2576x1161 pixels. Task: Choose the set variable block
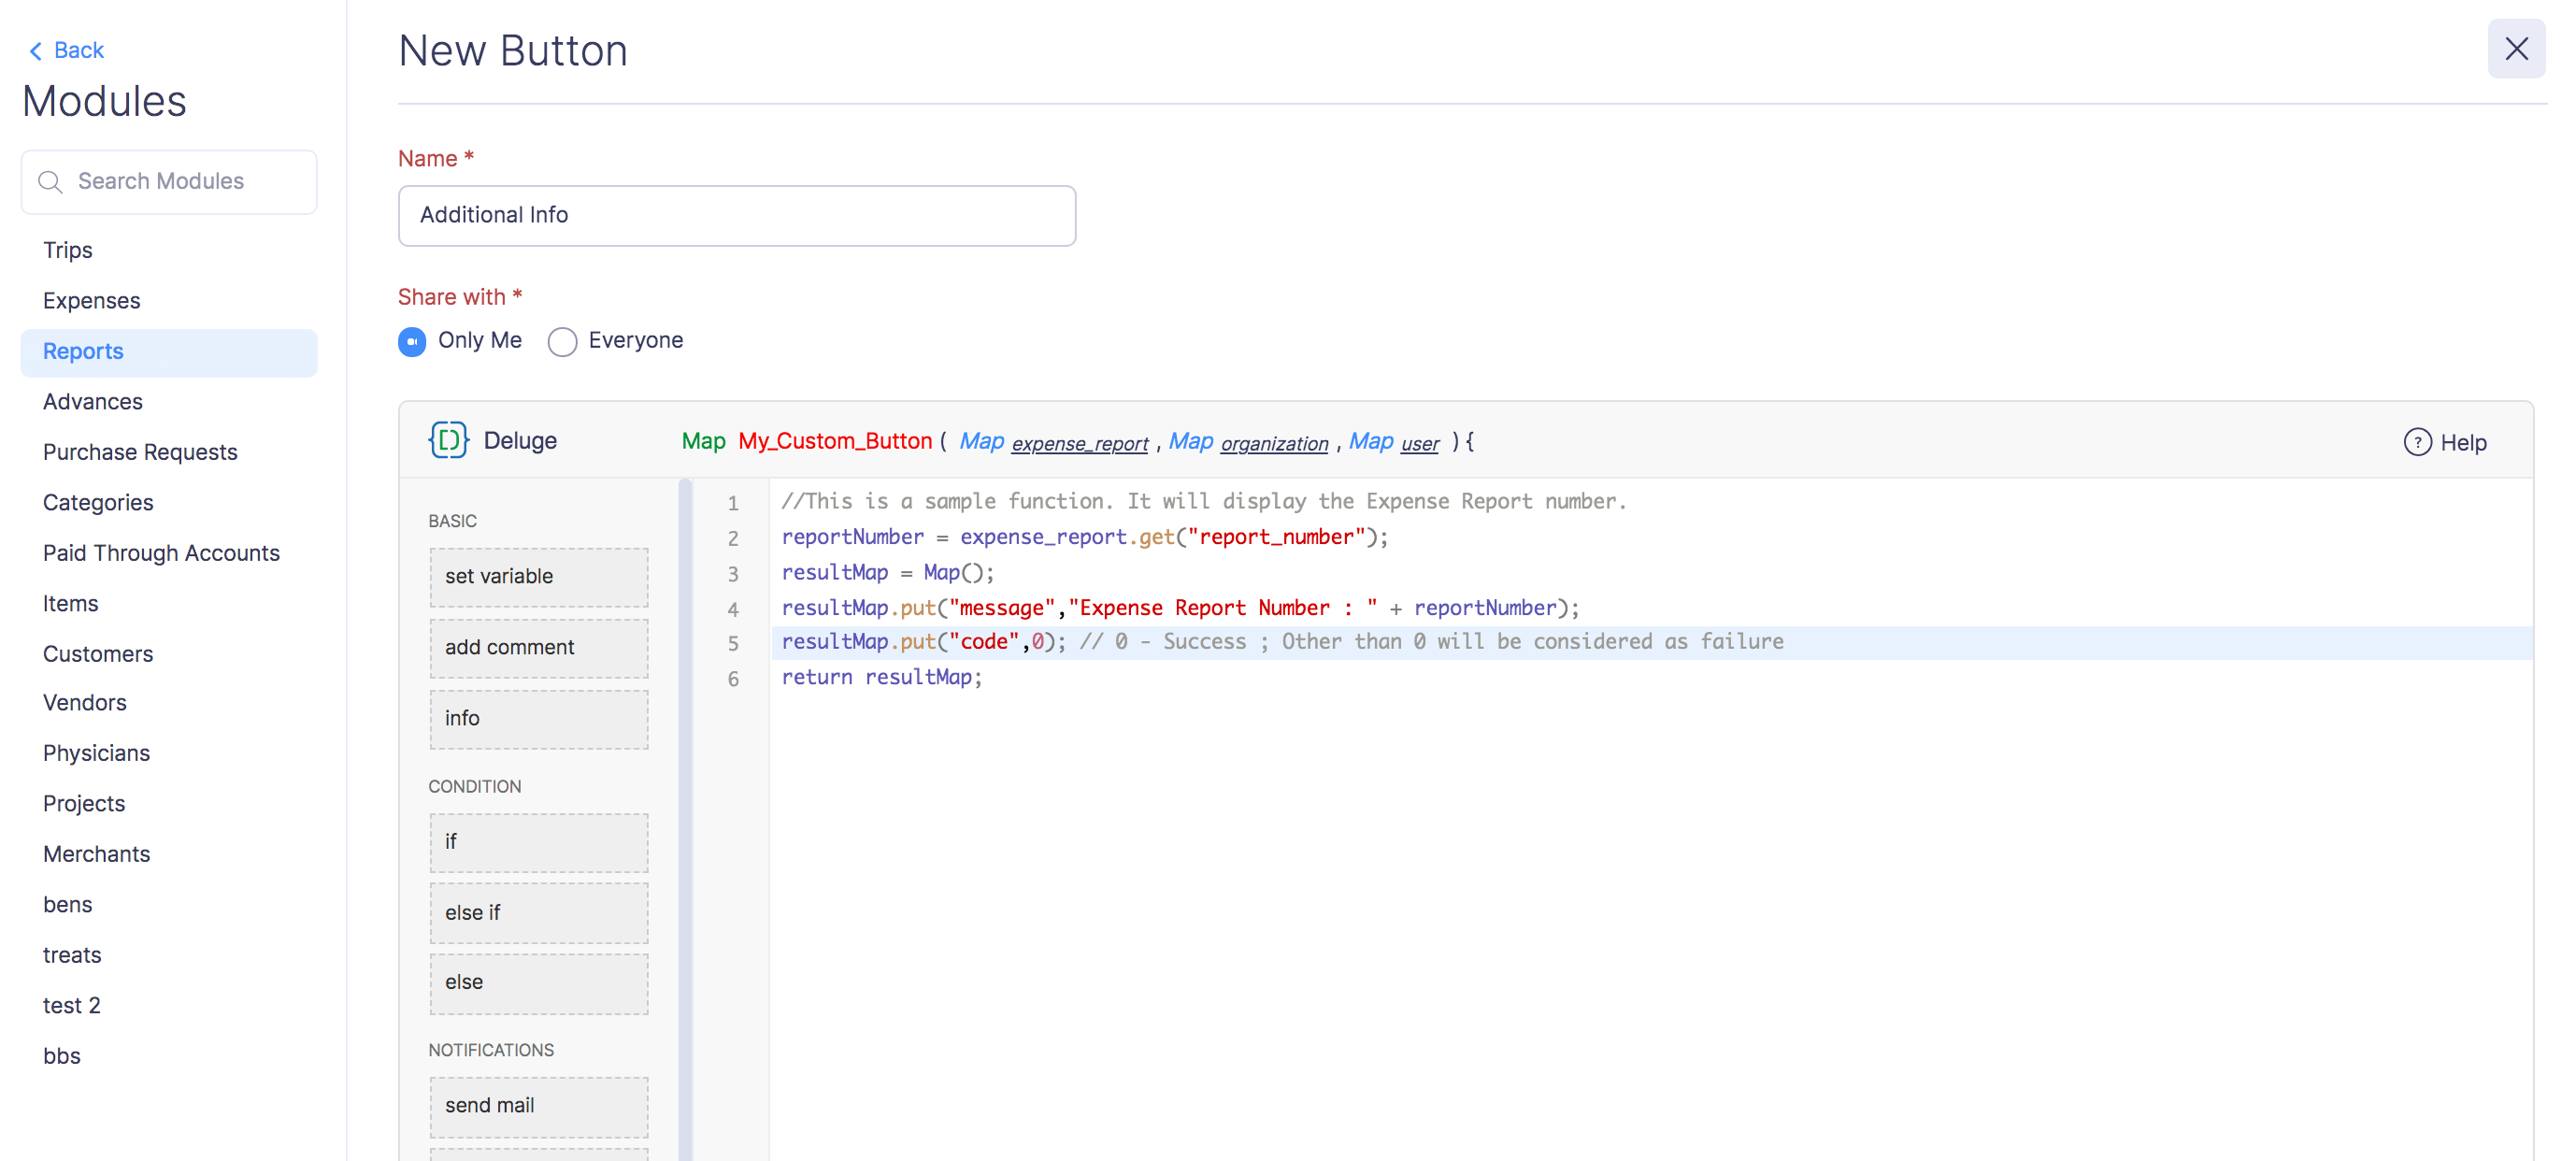pos(538,576)
